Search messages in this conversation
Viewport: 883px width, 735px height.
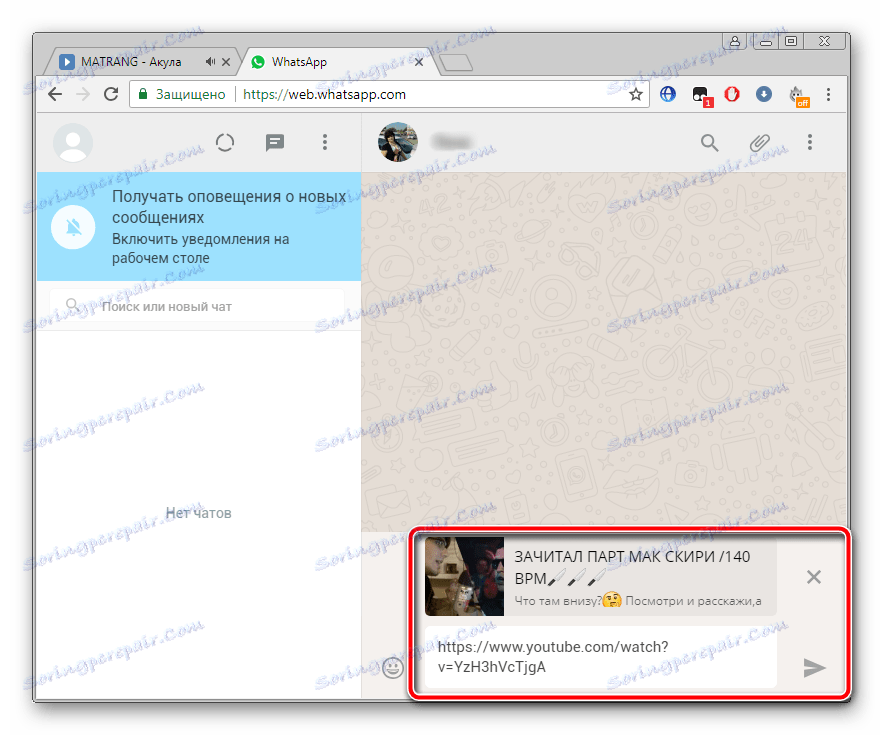point(710,142)
